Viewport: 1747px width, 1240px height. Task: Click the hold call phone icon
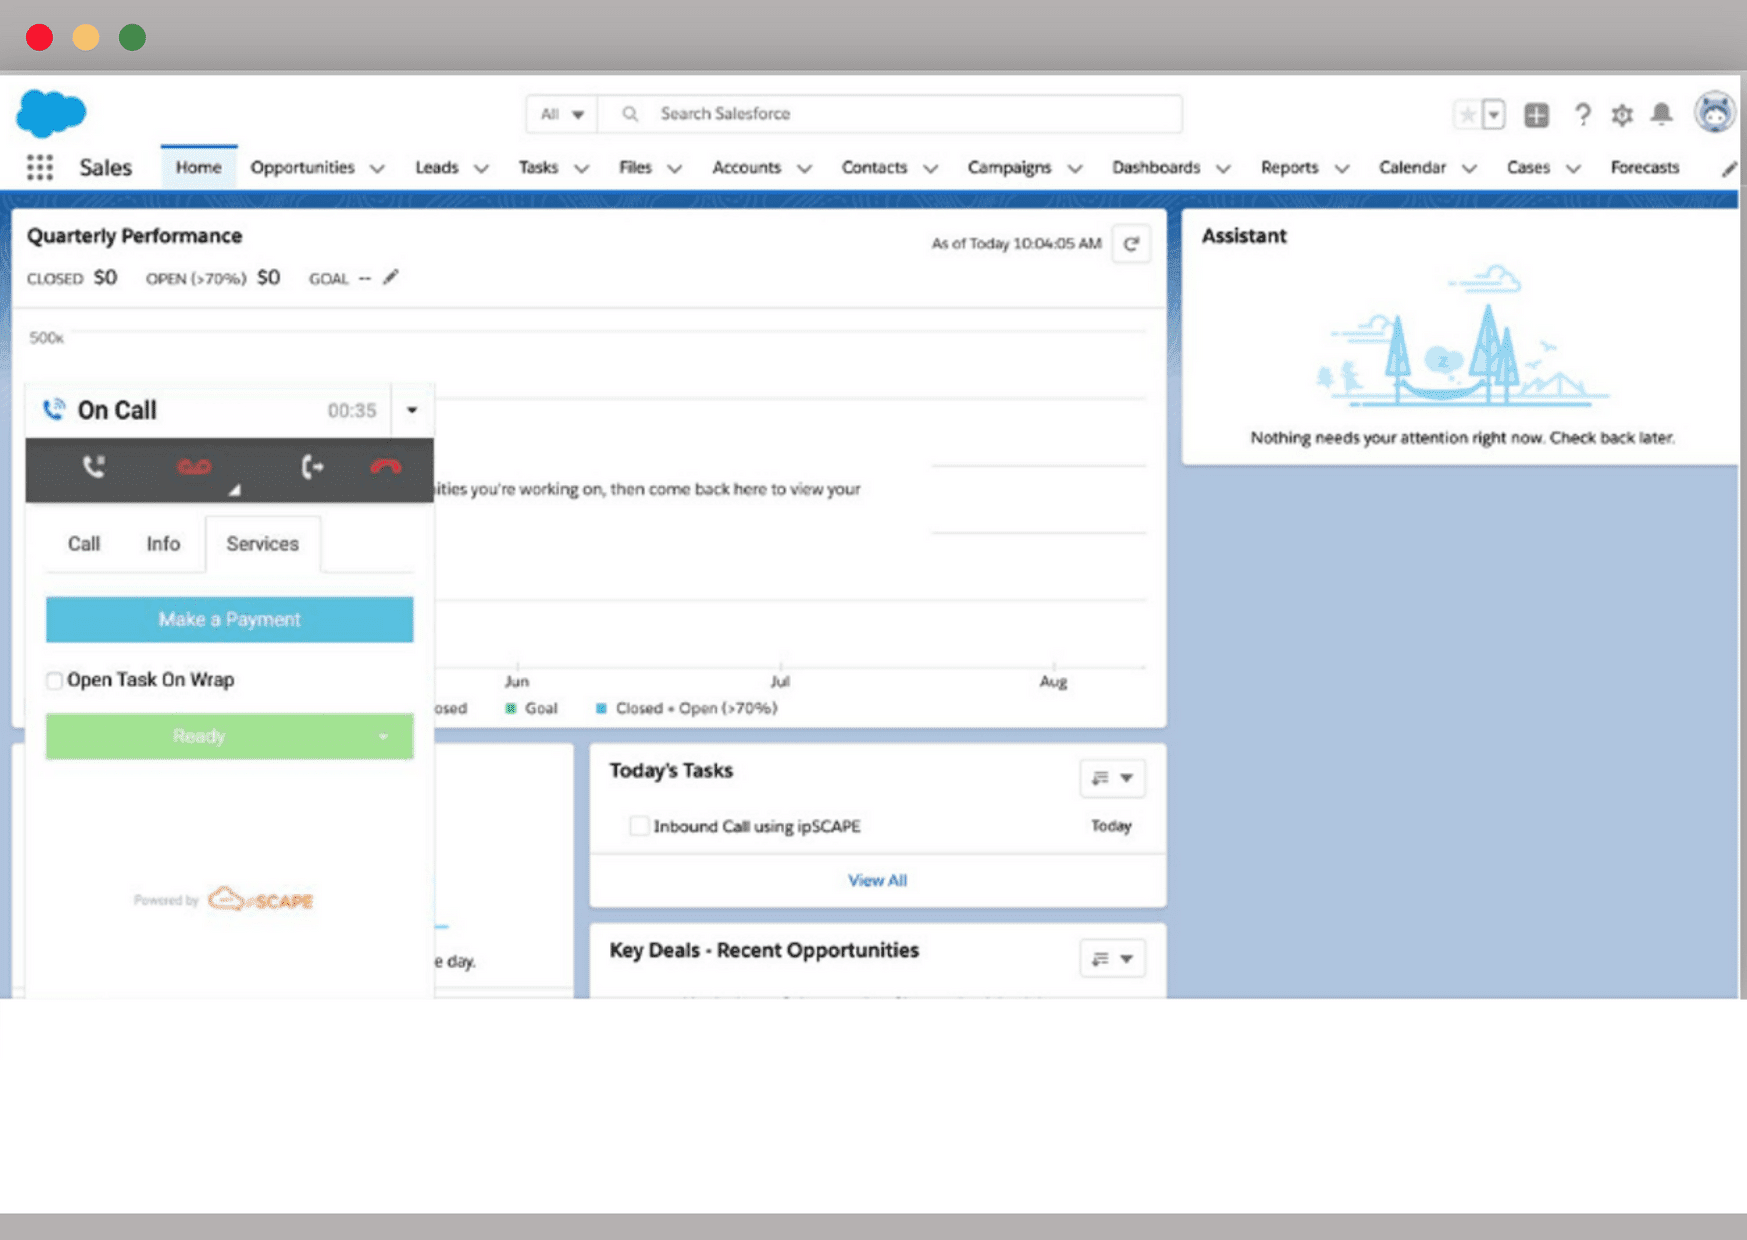point(93,467)
